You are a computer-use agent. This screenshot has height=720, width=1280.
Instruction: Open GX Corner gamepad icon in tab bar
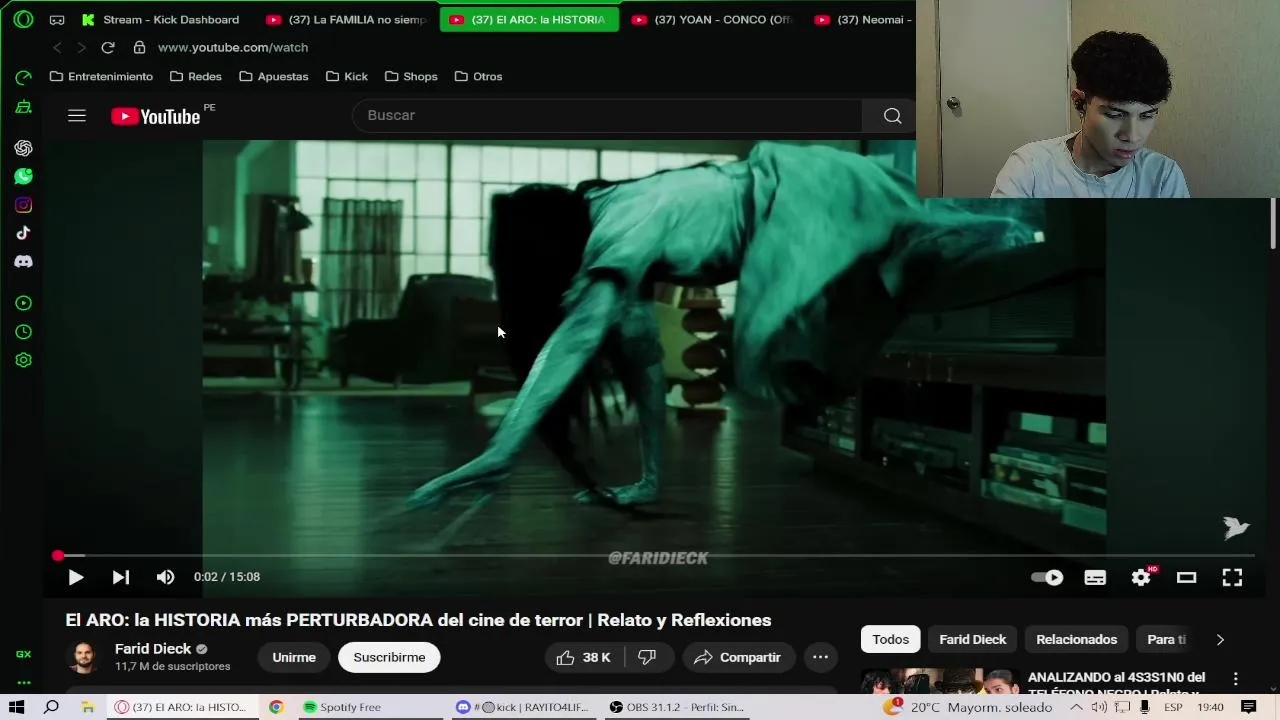coord(57,20)
